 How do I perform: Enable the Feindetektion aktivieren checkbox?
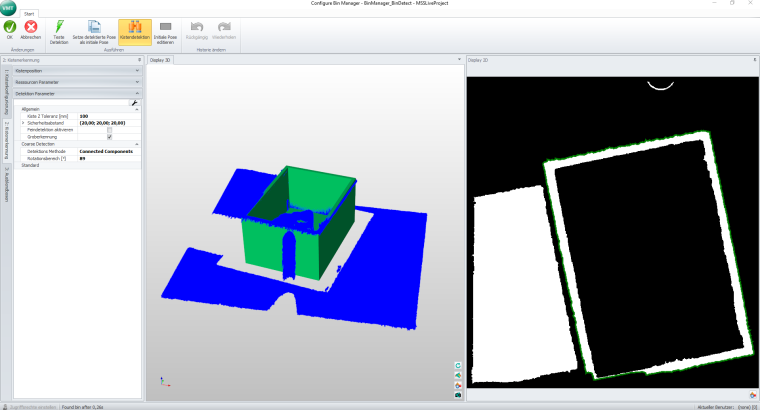pyautogui.click(x=110, y=130)
